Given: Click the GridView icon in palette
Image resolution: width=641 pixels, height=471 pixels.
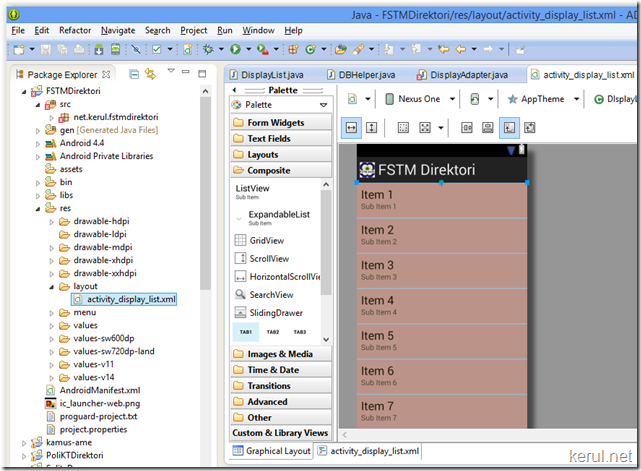Looking at the screenshot, I should click(x=240, y=240).
